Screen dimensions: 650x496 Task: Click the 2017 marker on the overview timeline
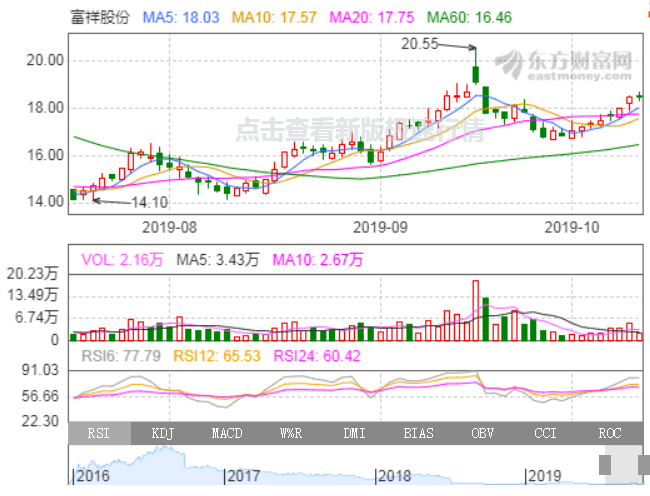pyautogui.click(x=242, y=476)
